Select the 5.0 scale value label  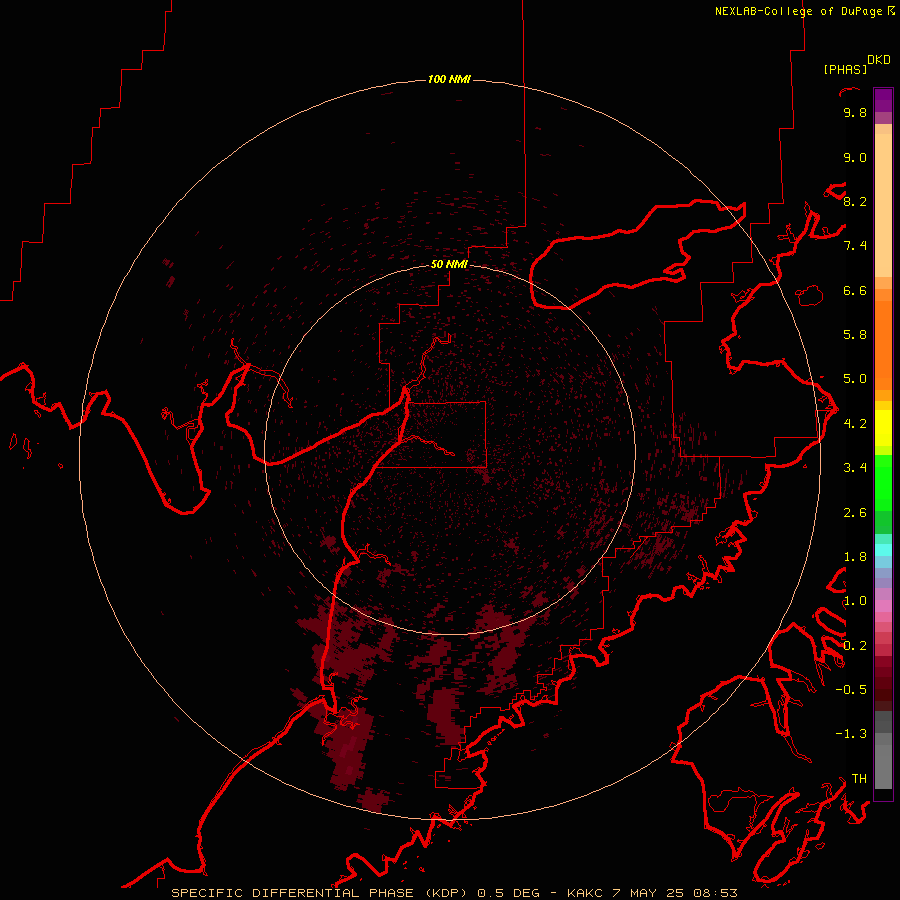[x=855, y=379]
